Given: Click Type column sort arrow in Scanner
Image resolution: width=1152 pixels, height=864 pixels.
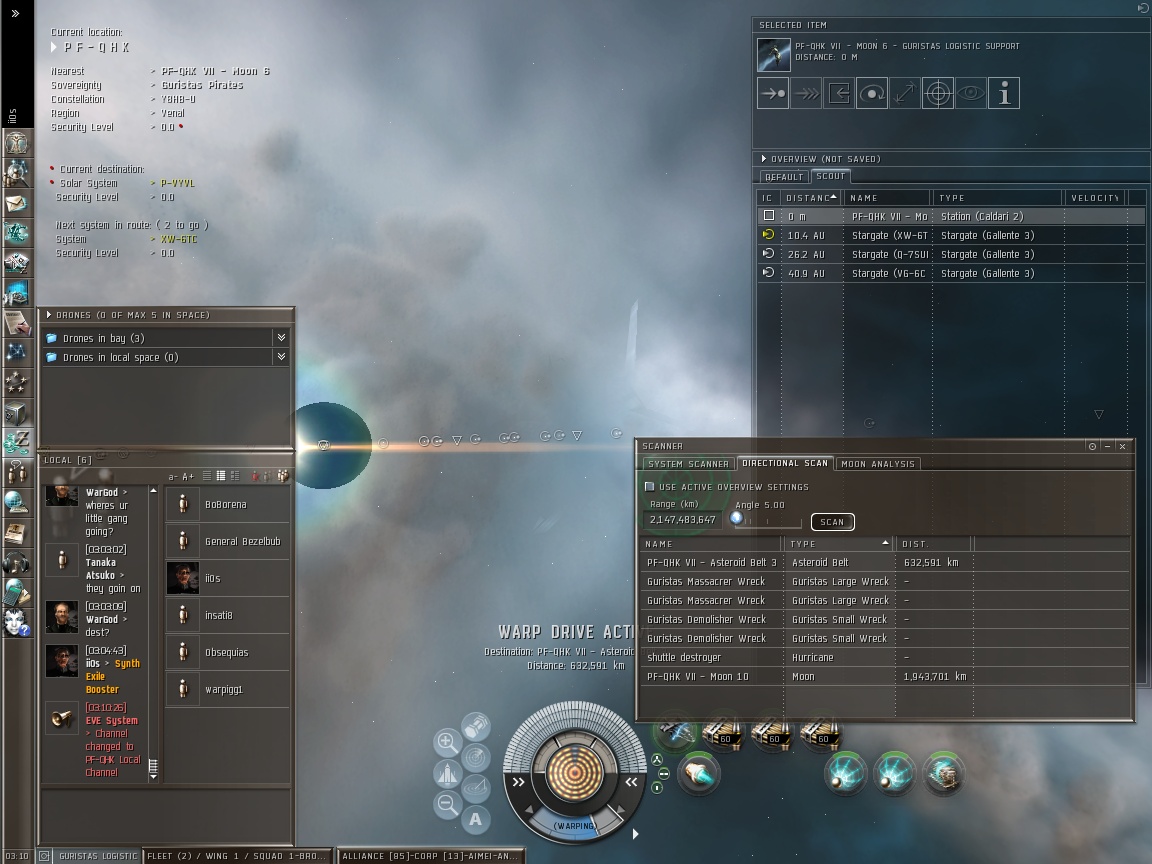Looking at the screenshot, I should [885, 543].
